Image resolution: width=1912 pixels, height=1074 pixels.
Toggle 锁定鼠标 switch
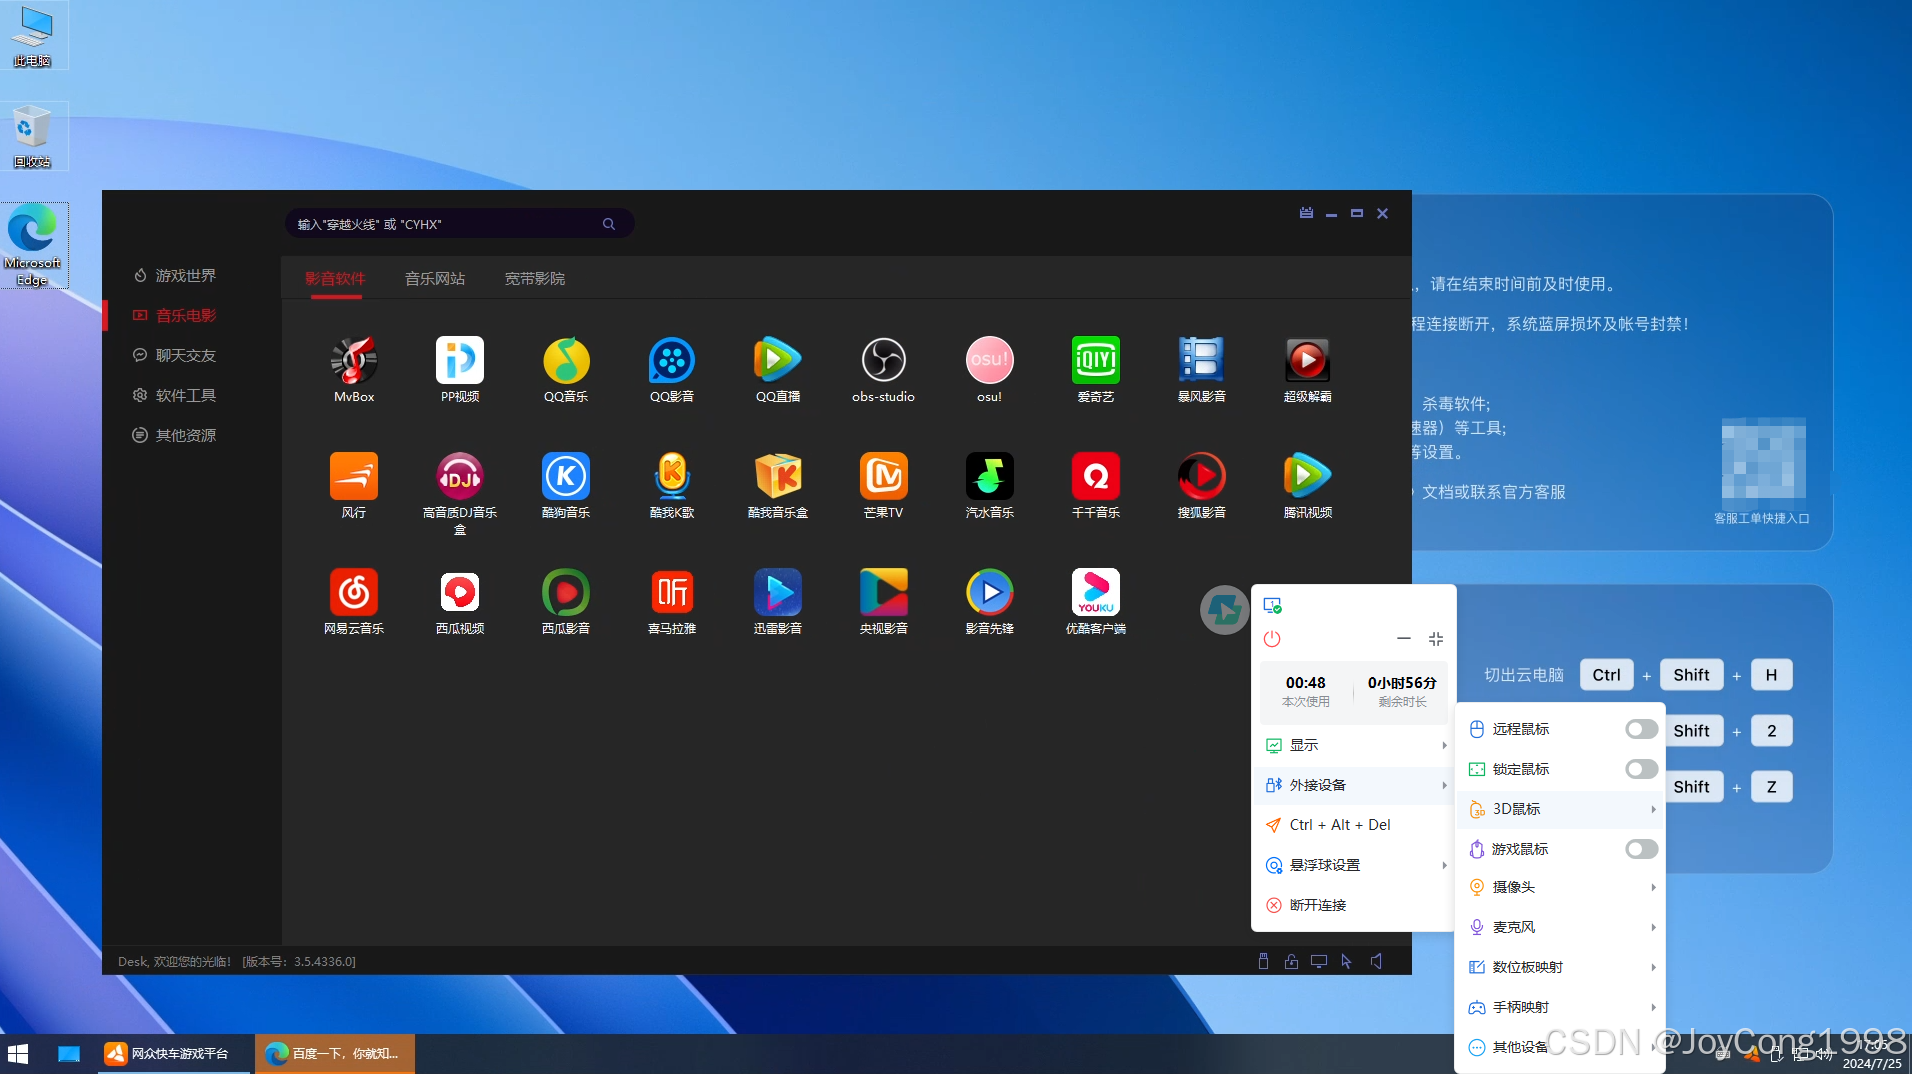click(x=1641, y=769)
